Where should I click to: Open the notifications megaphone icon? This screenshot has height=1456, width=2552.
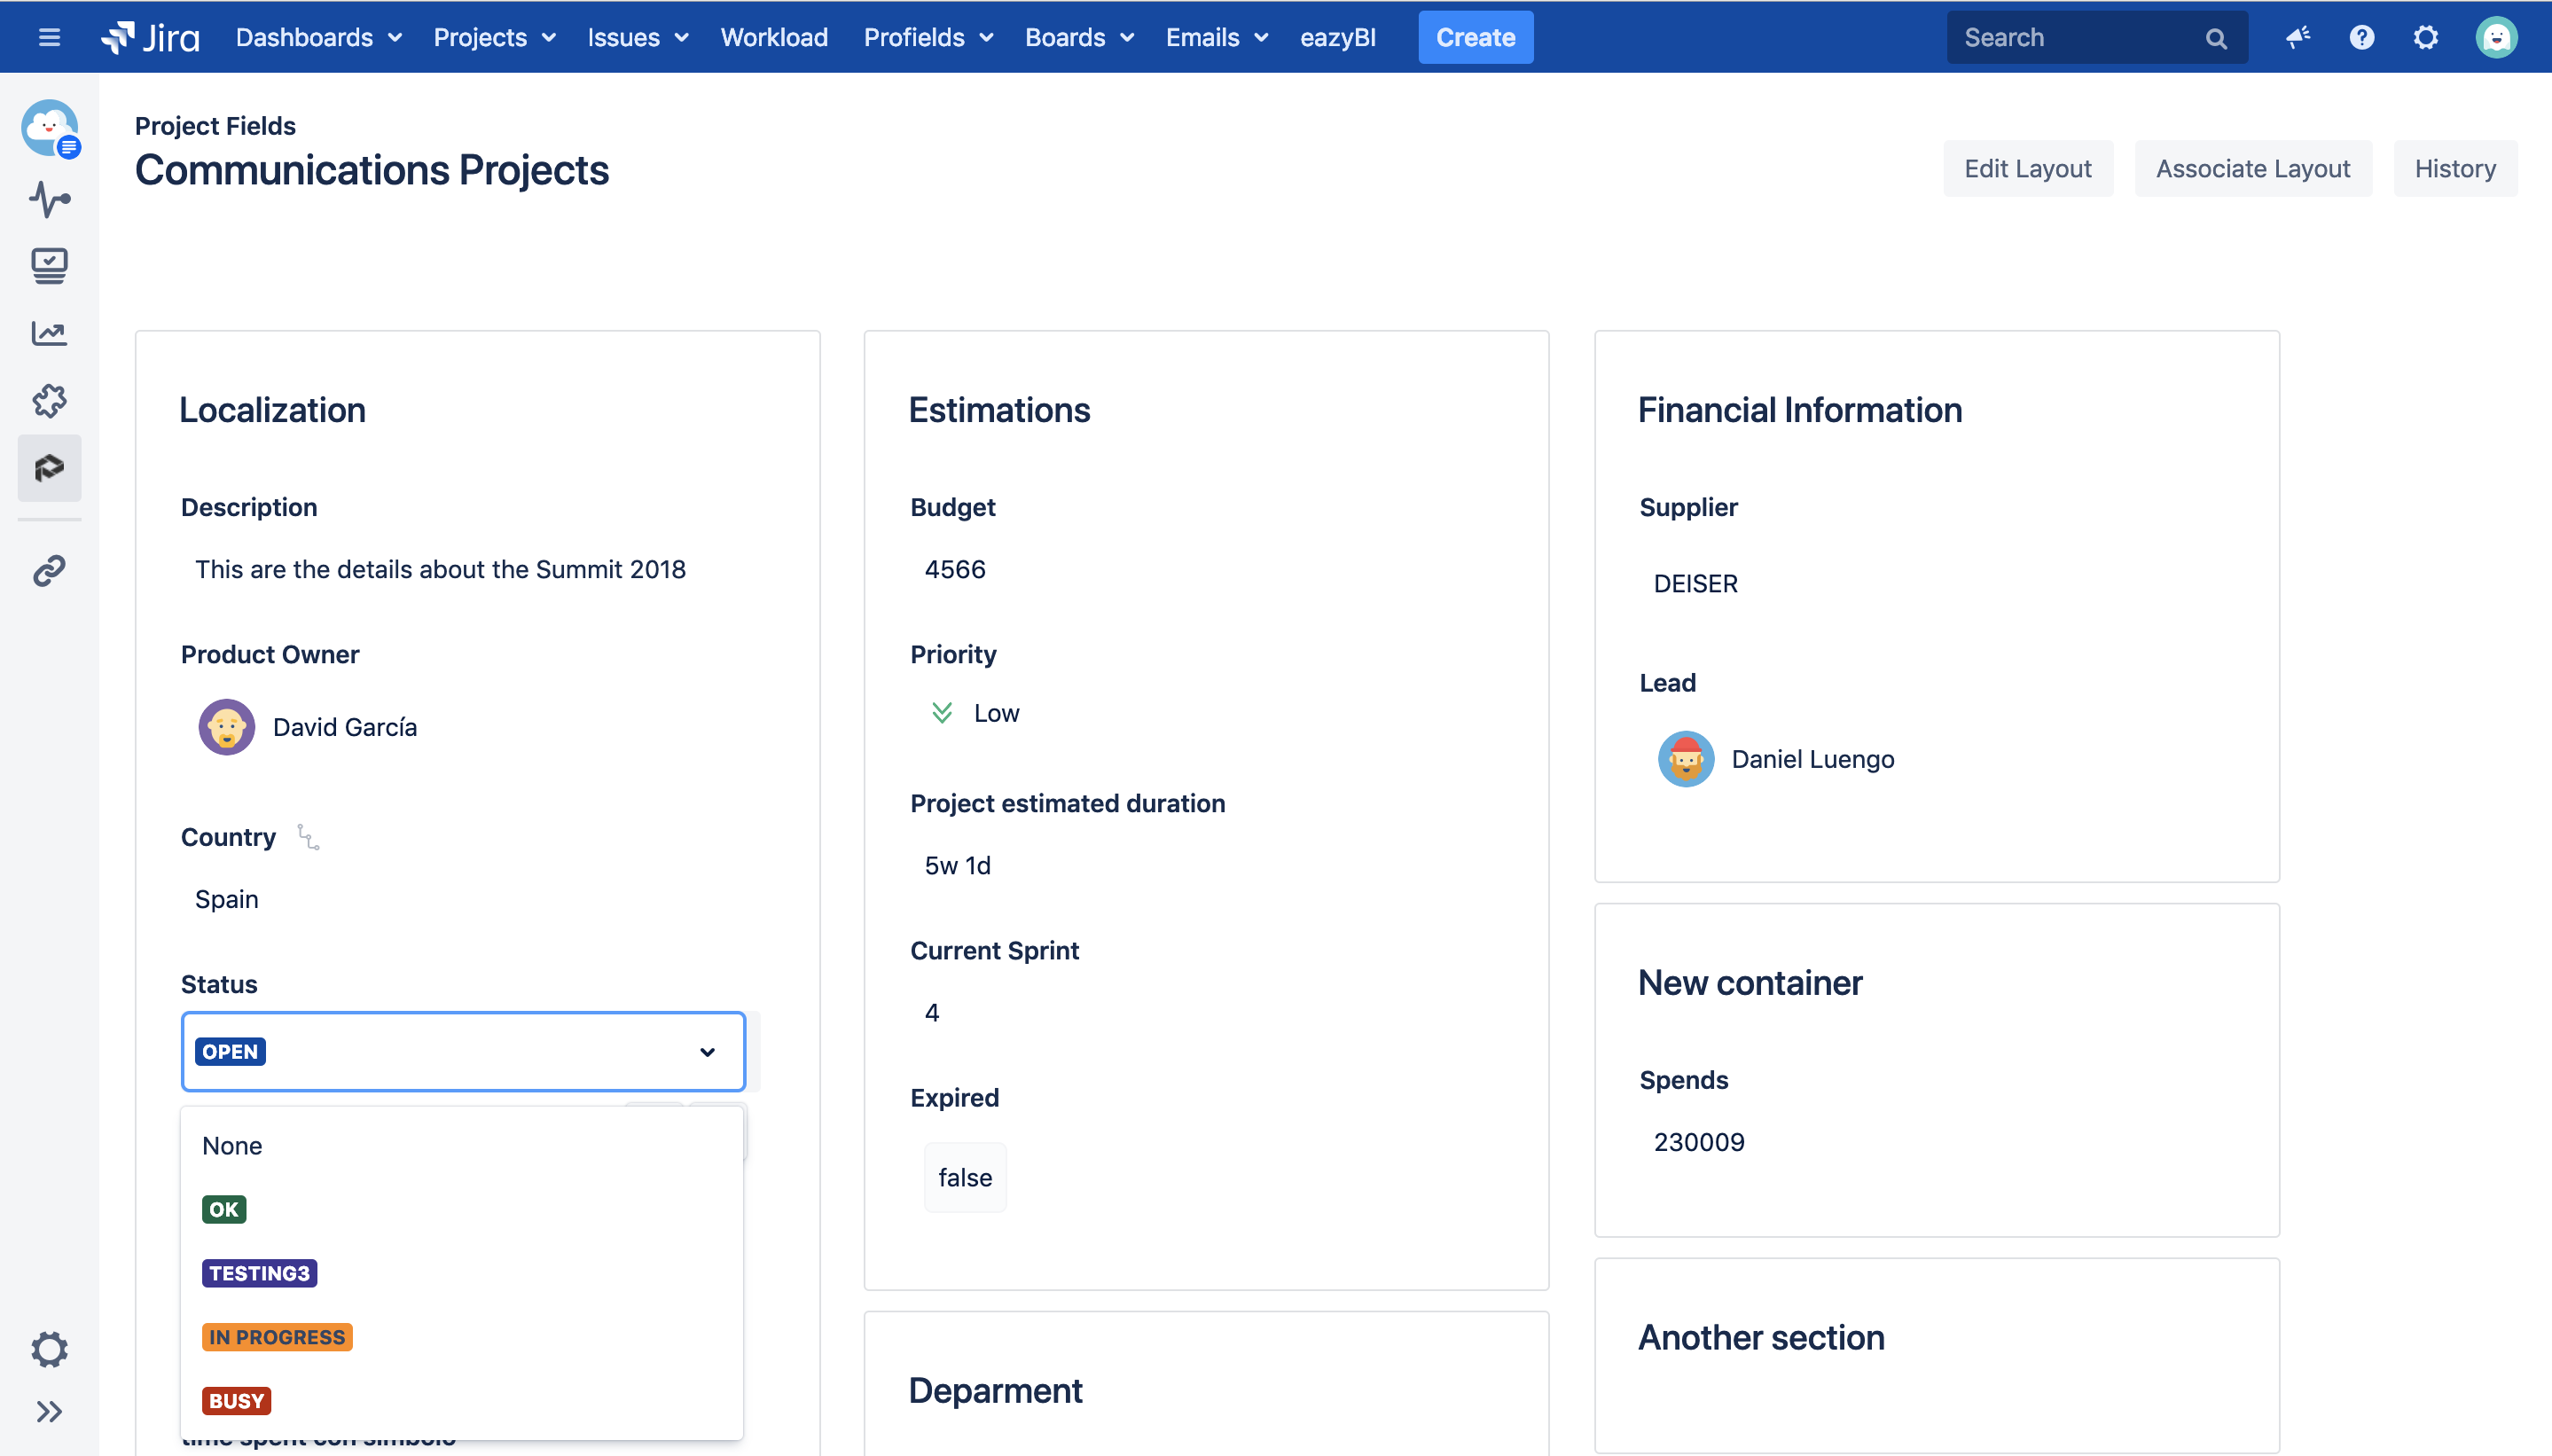(x=2297, y=37)
